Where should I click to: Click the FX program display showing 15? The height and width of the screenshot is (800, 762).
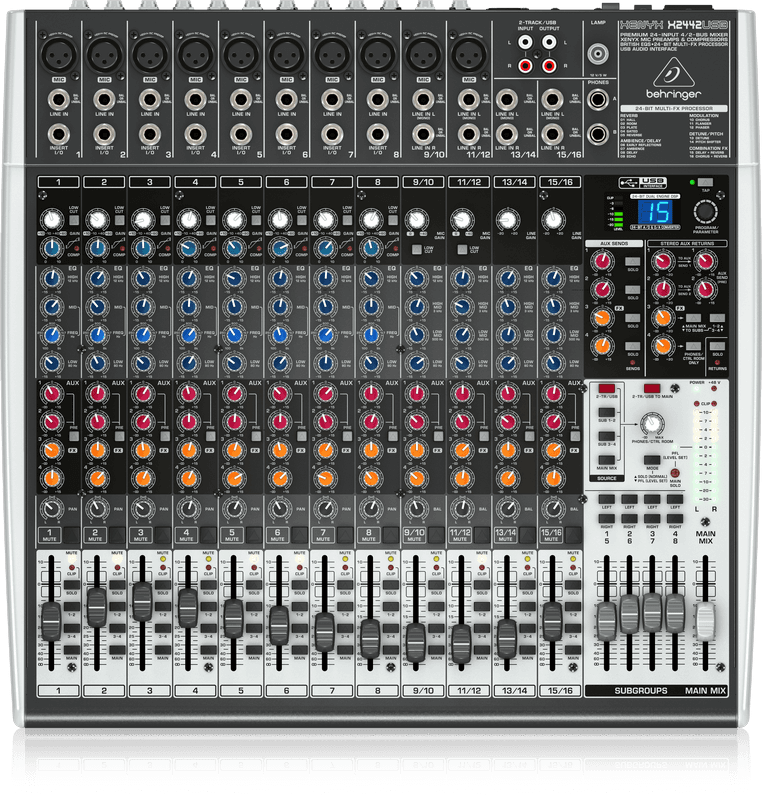tap(655, 211)
